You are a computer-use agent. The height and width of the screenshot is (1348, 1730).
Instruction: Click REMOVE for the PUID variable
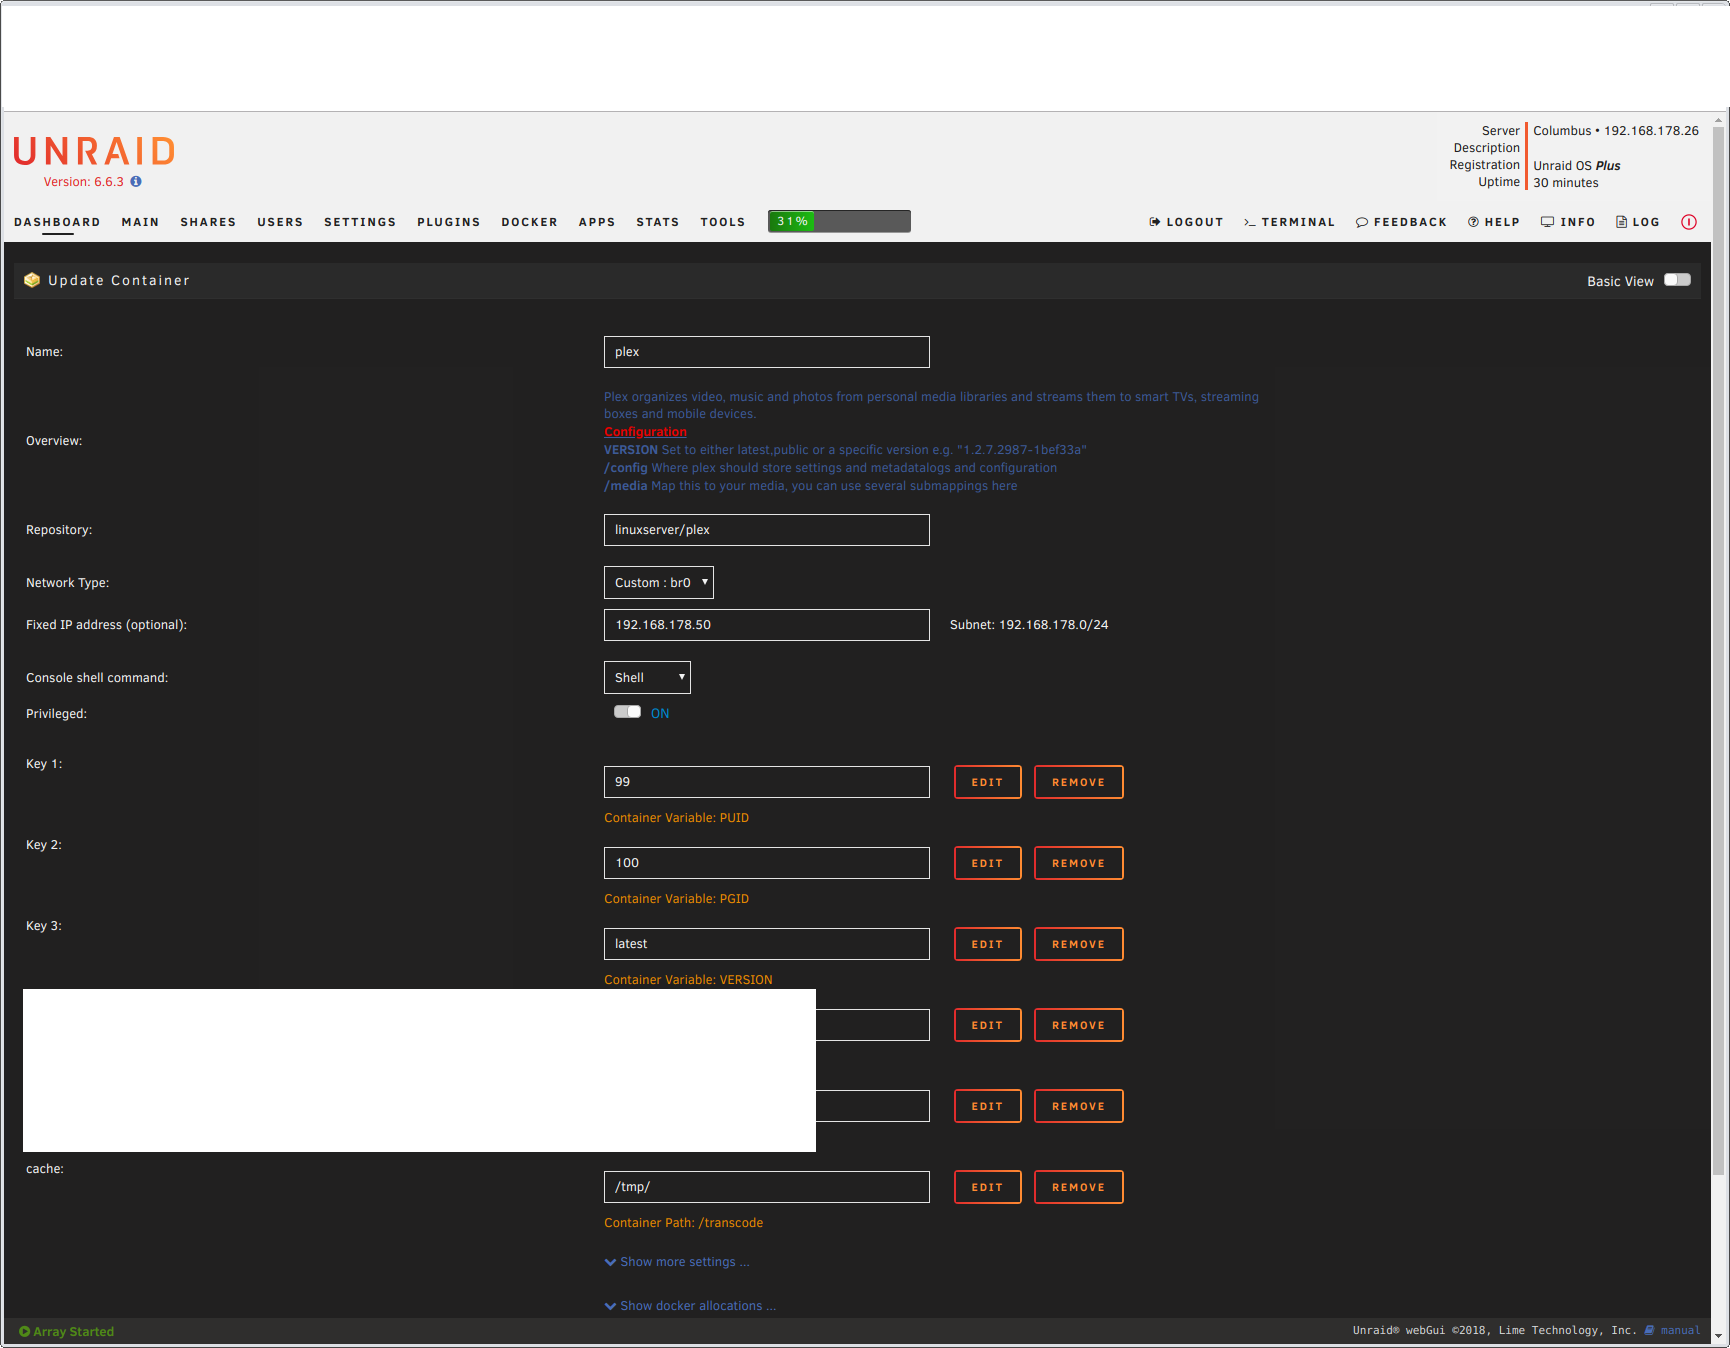coord(1079,782)
